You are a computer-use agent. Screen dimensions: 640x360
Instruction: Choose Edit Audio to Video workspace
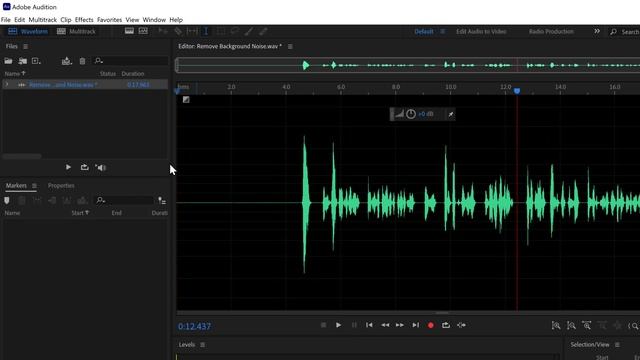tap(481, 31)
